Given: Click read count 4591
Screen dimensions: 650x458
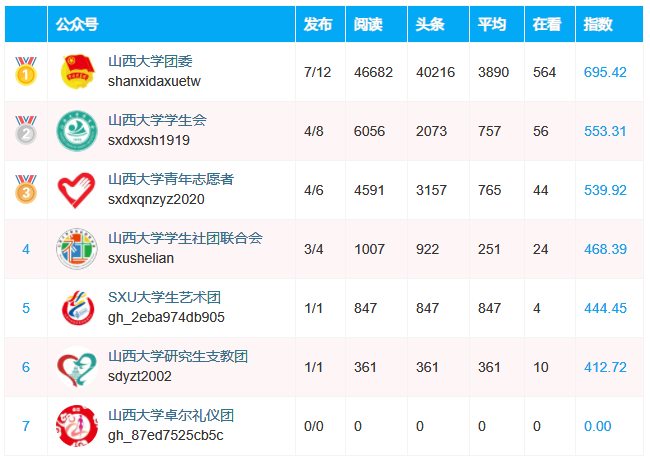Looking at the screenshot, I should [369, 190].
